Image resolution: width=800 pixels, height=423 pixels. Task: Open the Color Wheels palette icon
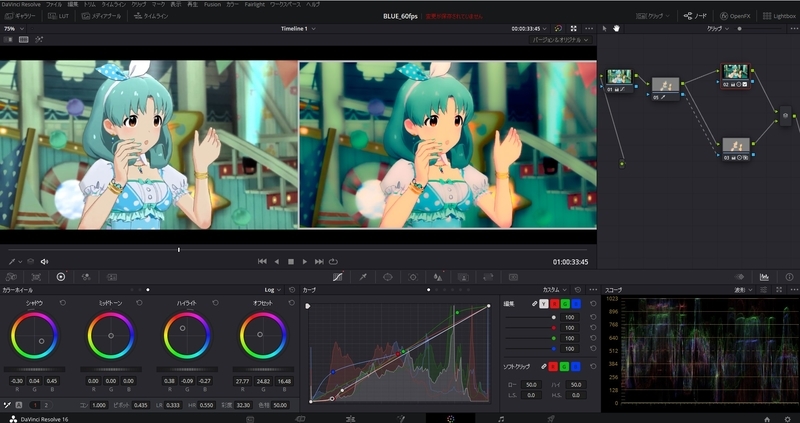[61, 277]
